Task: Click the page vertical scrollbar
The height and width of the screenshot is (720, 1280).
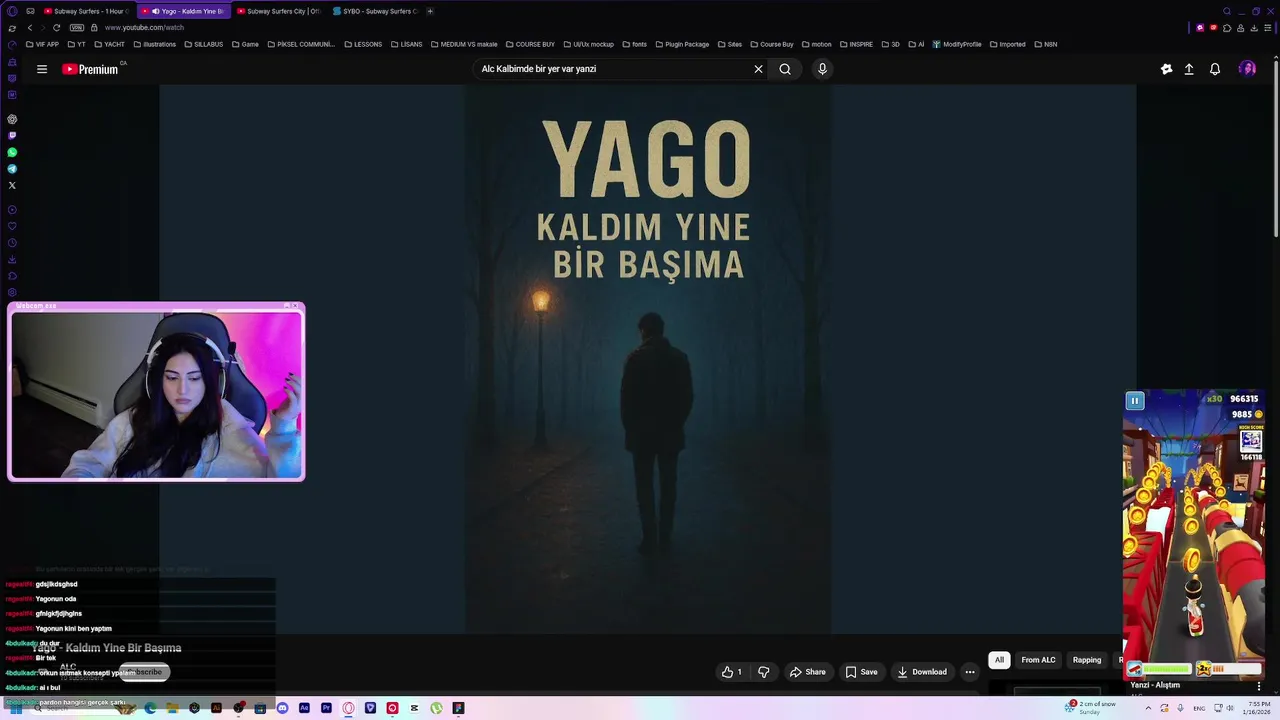Action: coord(1275,150)
